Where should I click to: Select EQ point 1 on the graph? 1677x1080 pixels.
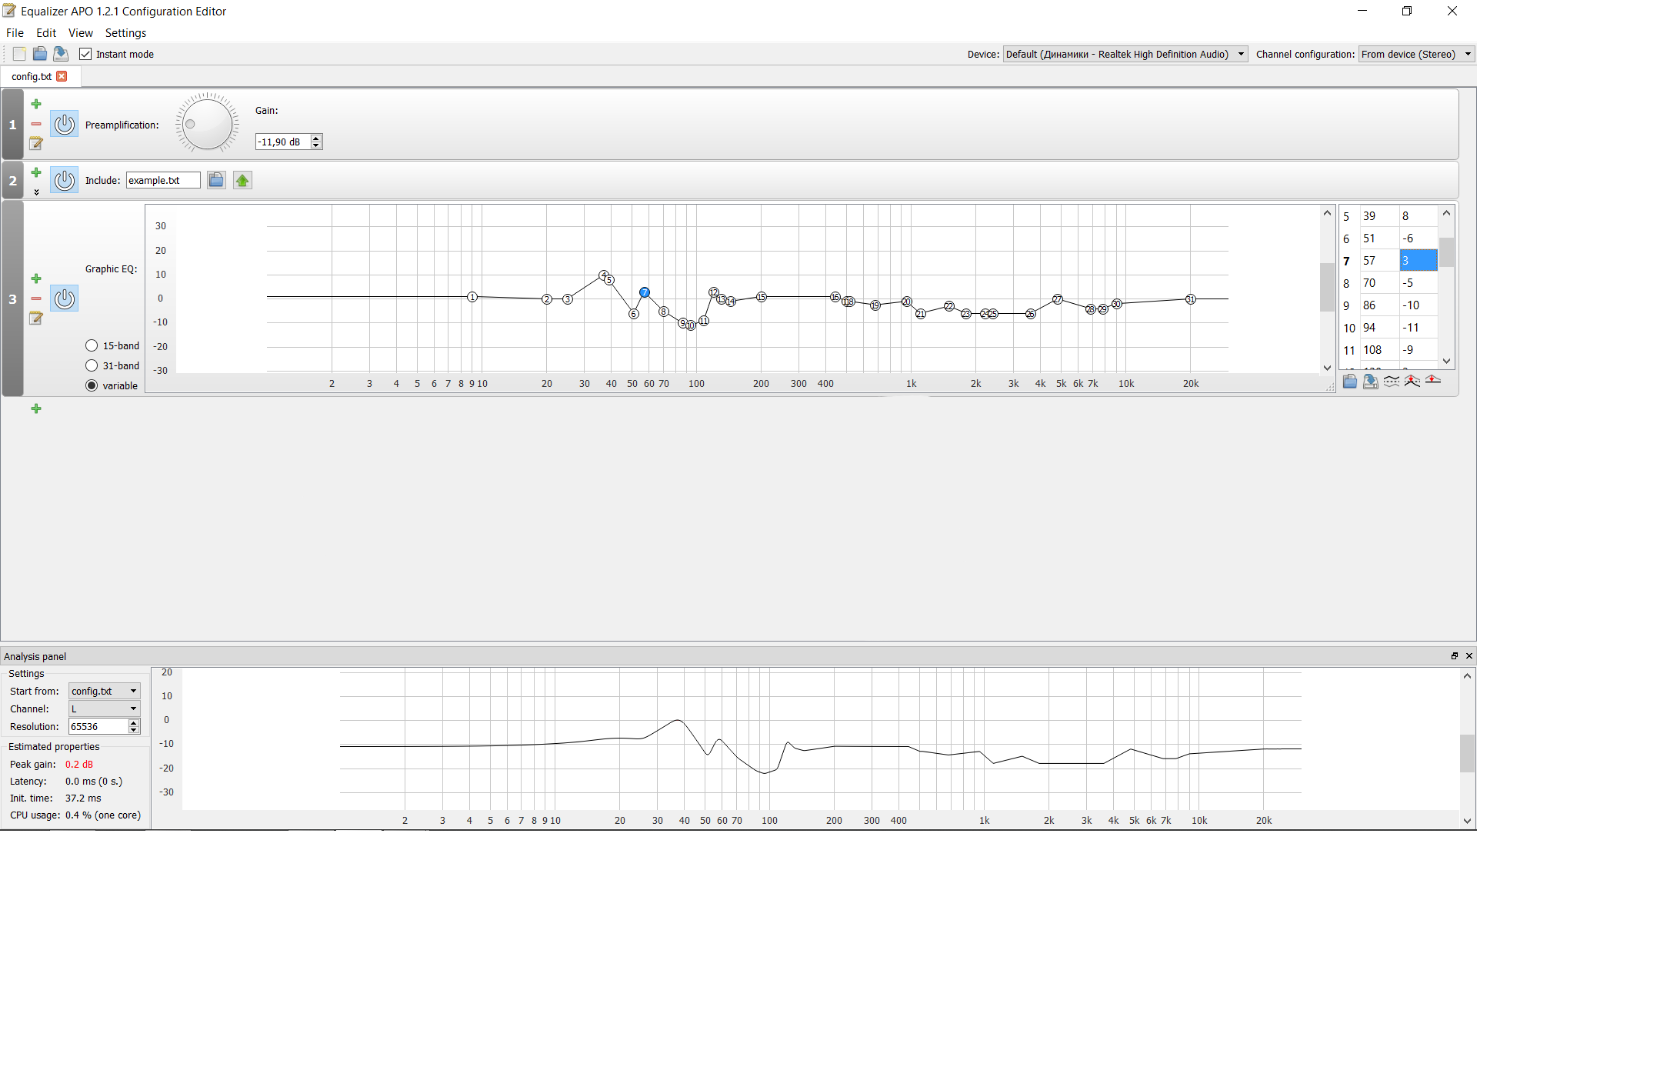473,297
